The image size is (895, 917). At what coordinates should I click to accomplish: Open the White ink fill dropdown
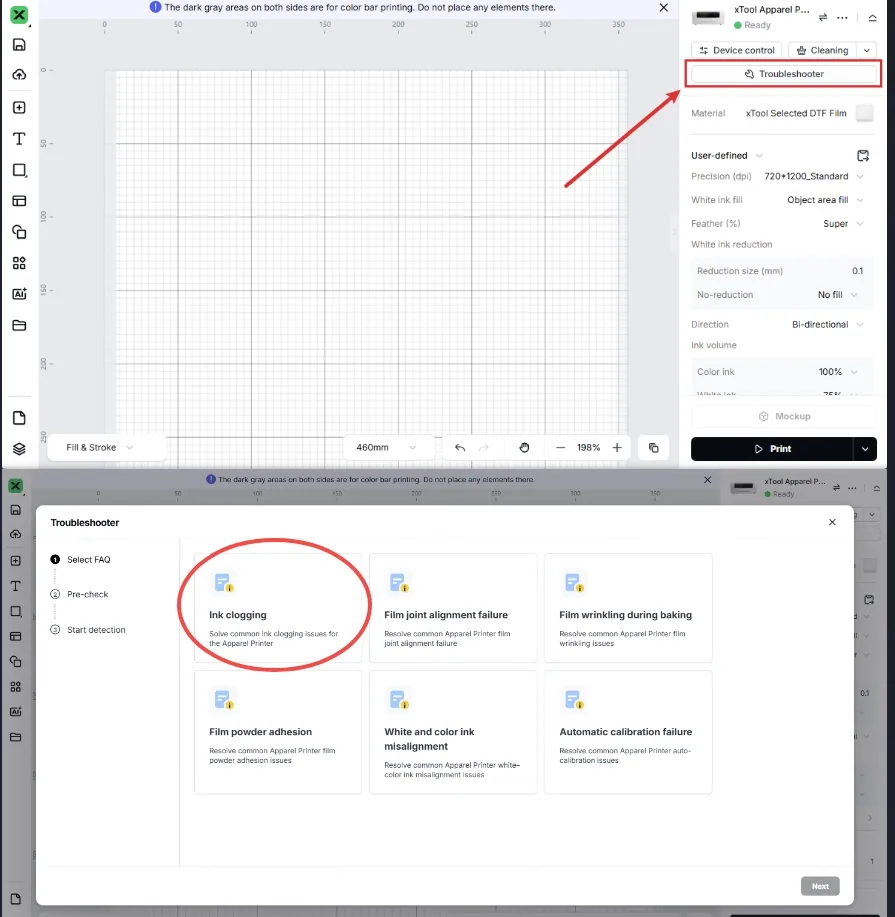pyautogui.click(x=860, y=200)
